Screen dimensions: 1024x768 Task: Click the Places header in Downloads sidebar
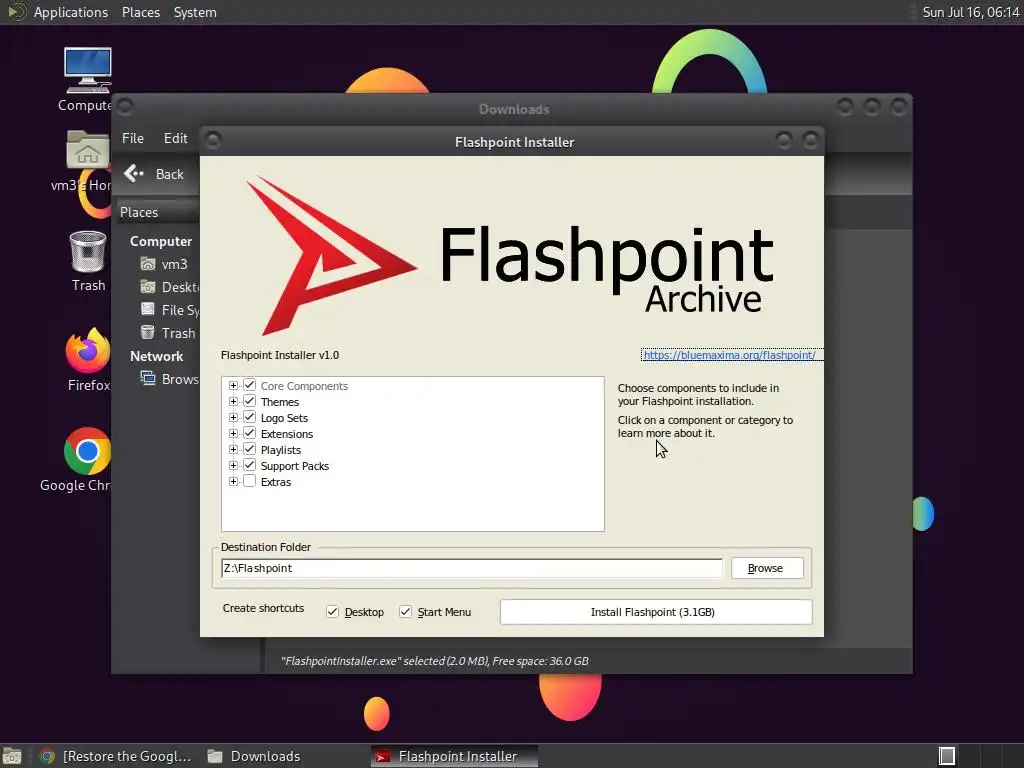click(139, 212)
